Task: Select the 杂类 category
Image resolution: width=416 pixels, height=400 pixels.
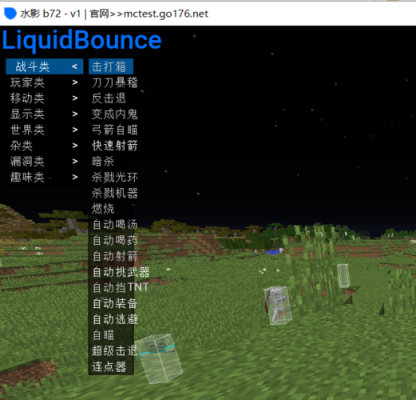Action: click(x=44, y=146)
